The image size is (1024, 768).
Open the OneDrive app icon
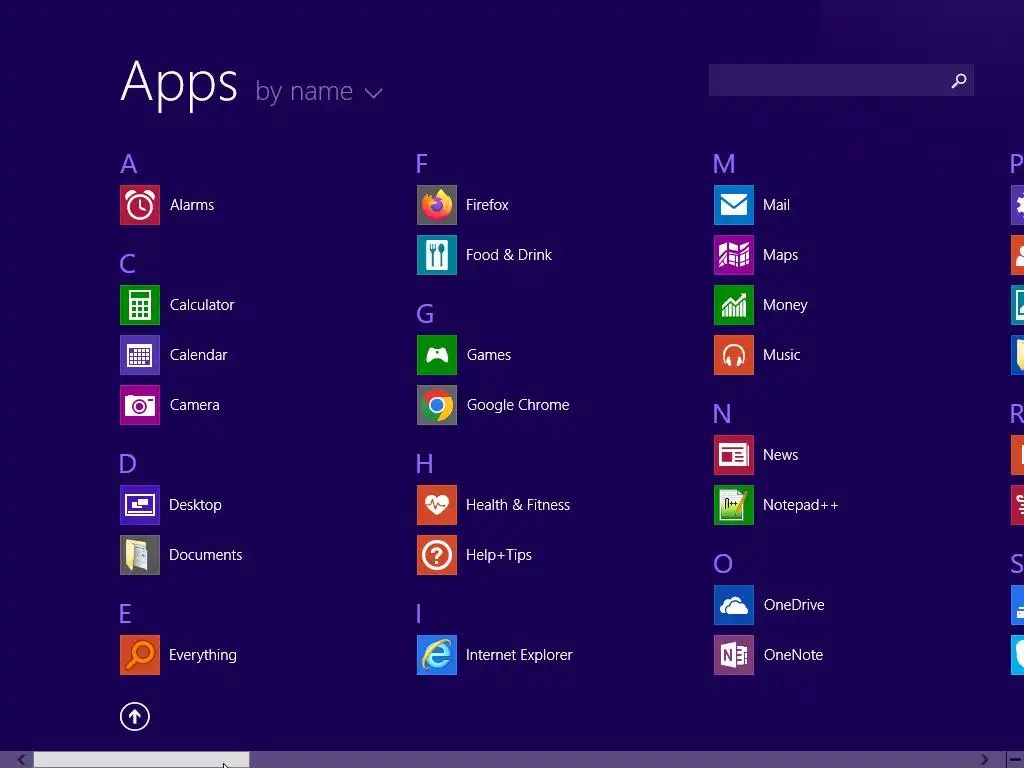(734, 605)
